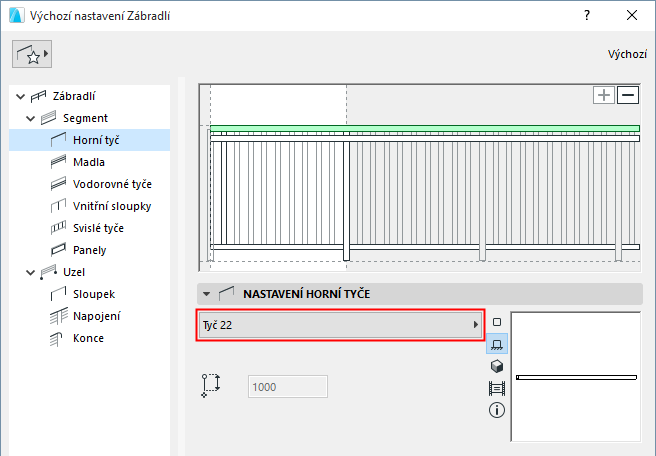Click the Madla icon
This screenshot has height=456, width=656.
click(58, 161)
